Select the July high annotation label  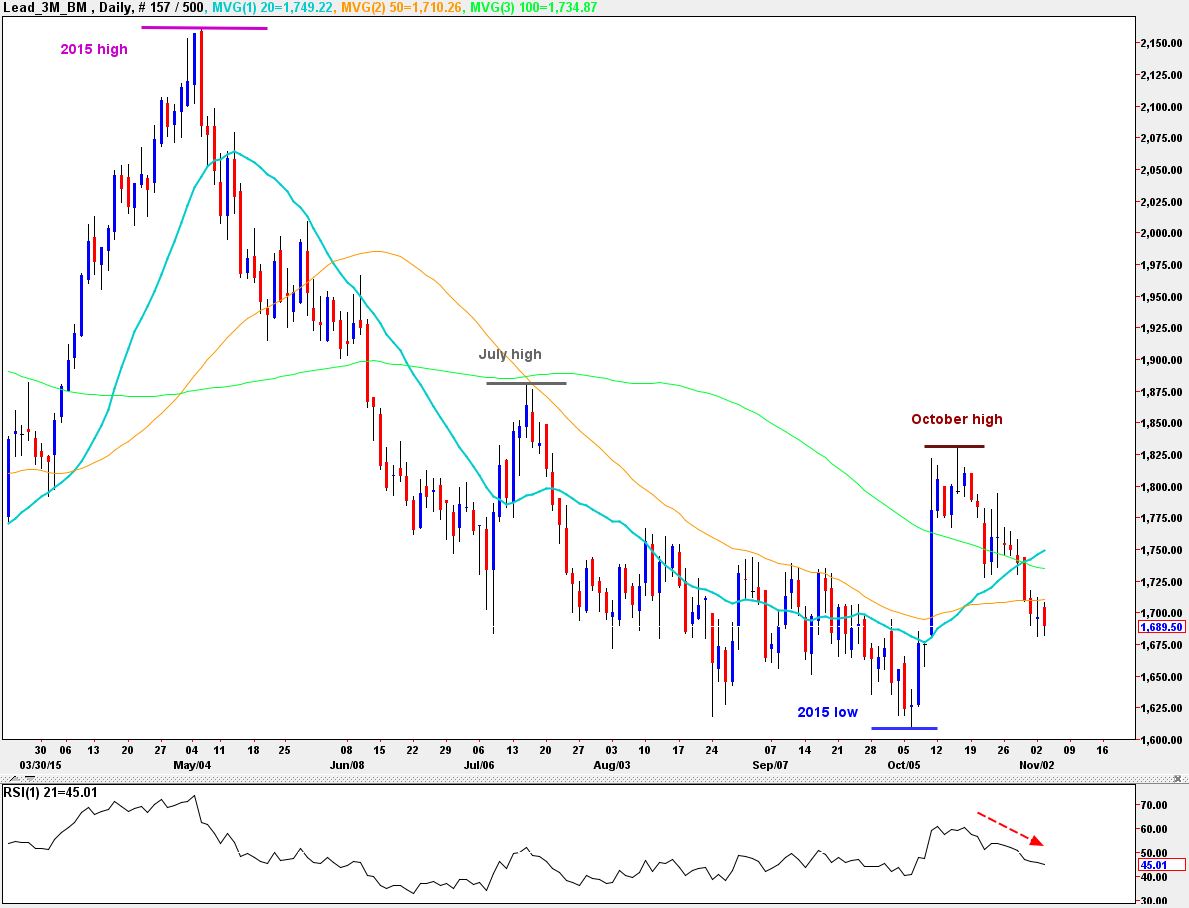coord(510,354)
